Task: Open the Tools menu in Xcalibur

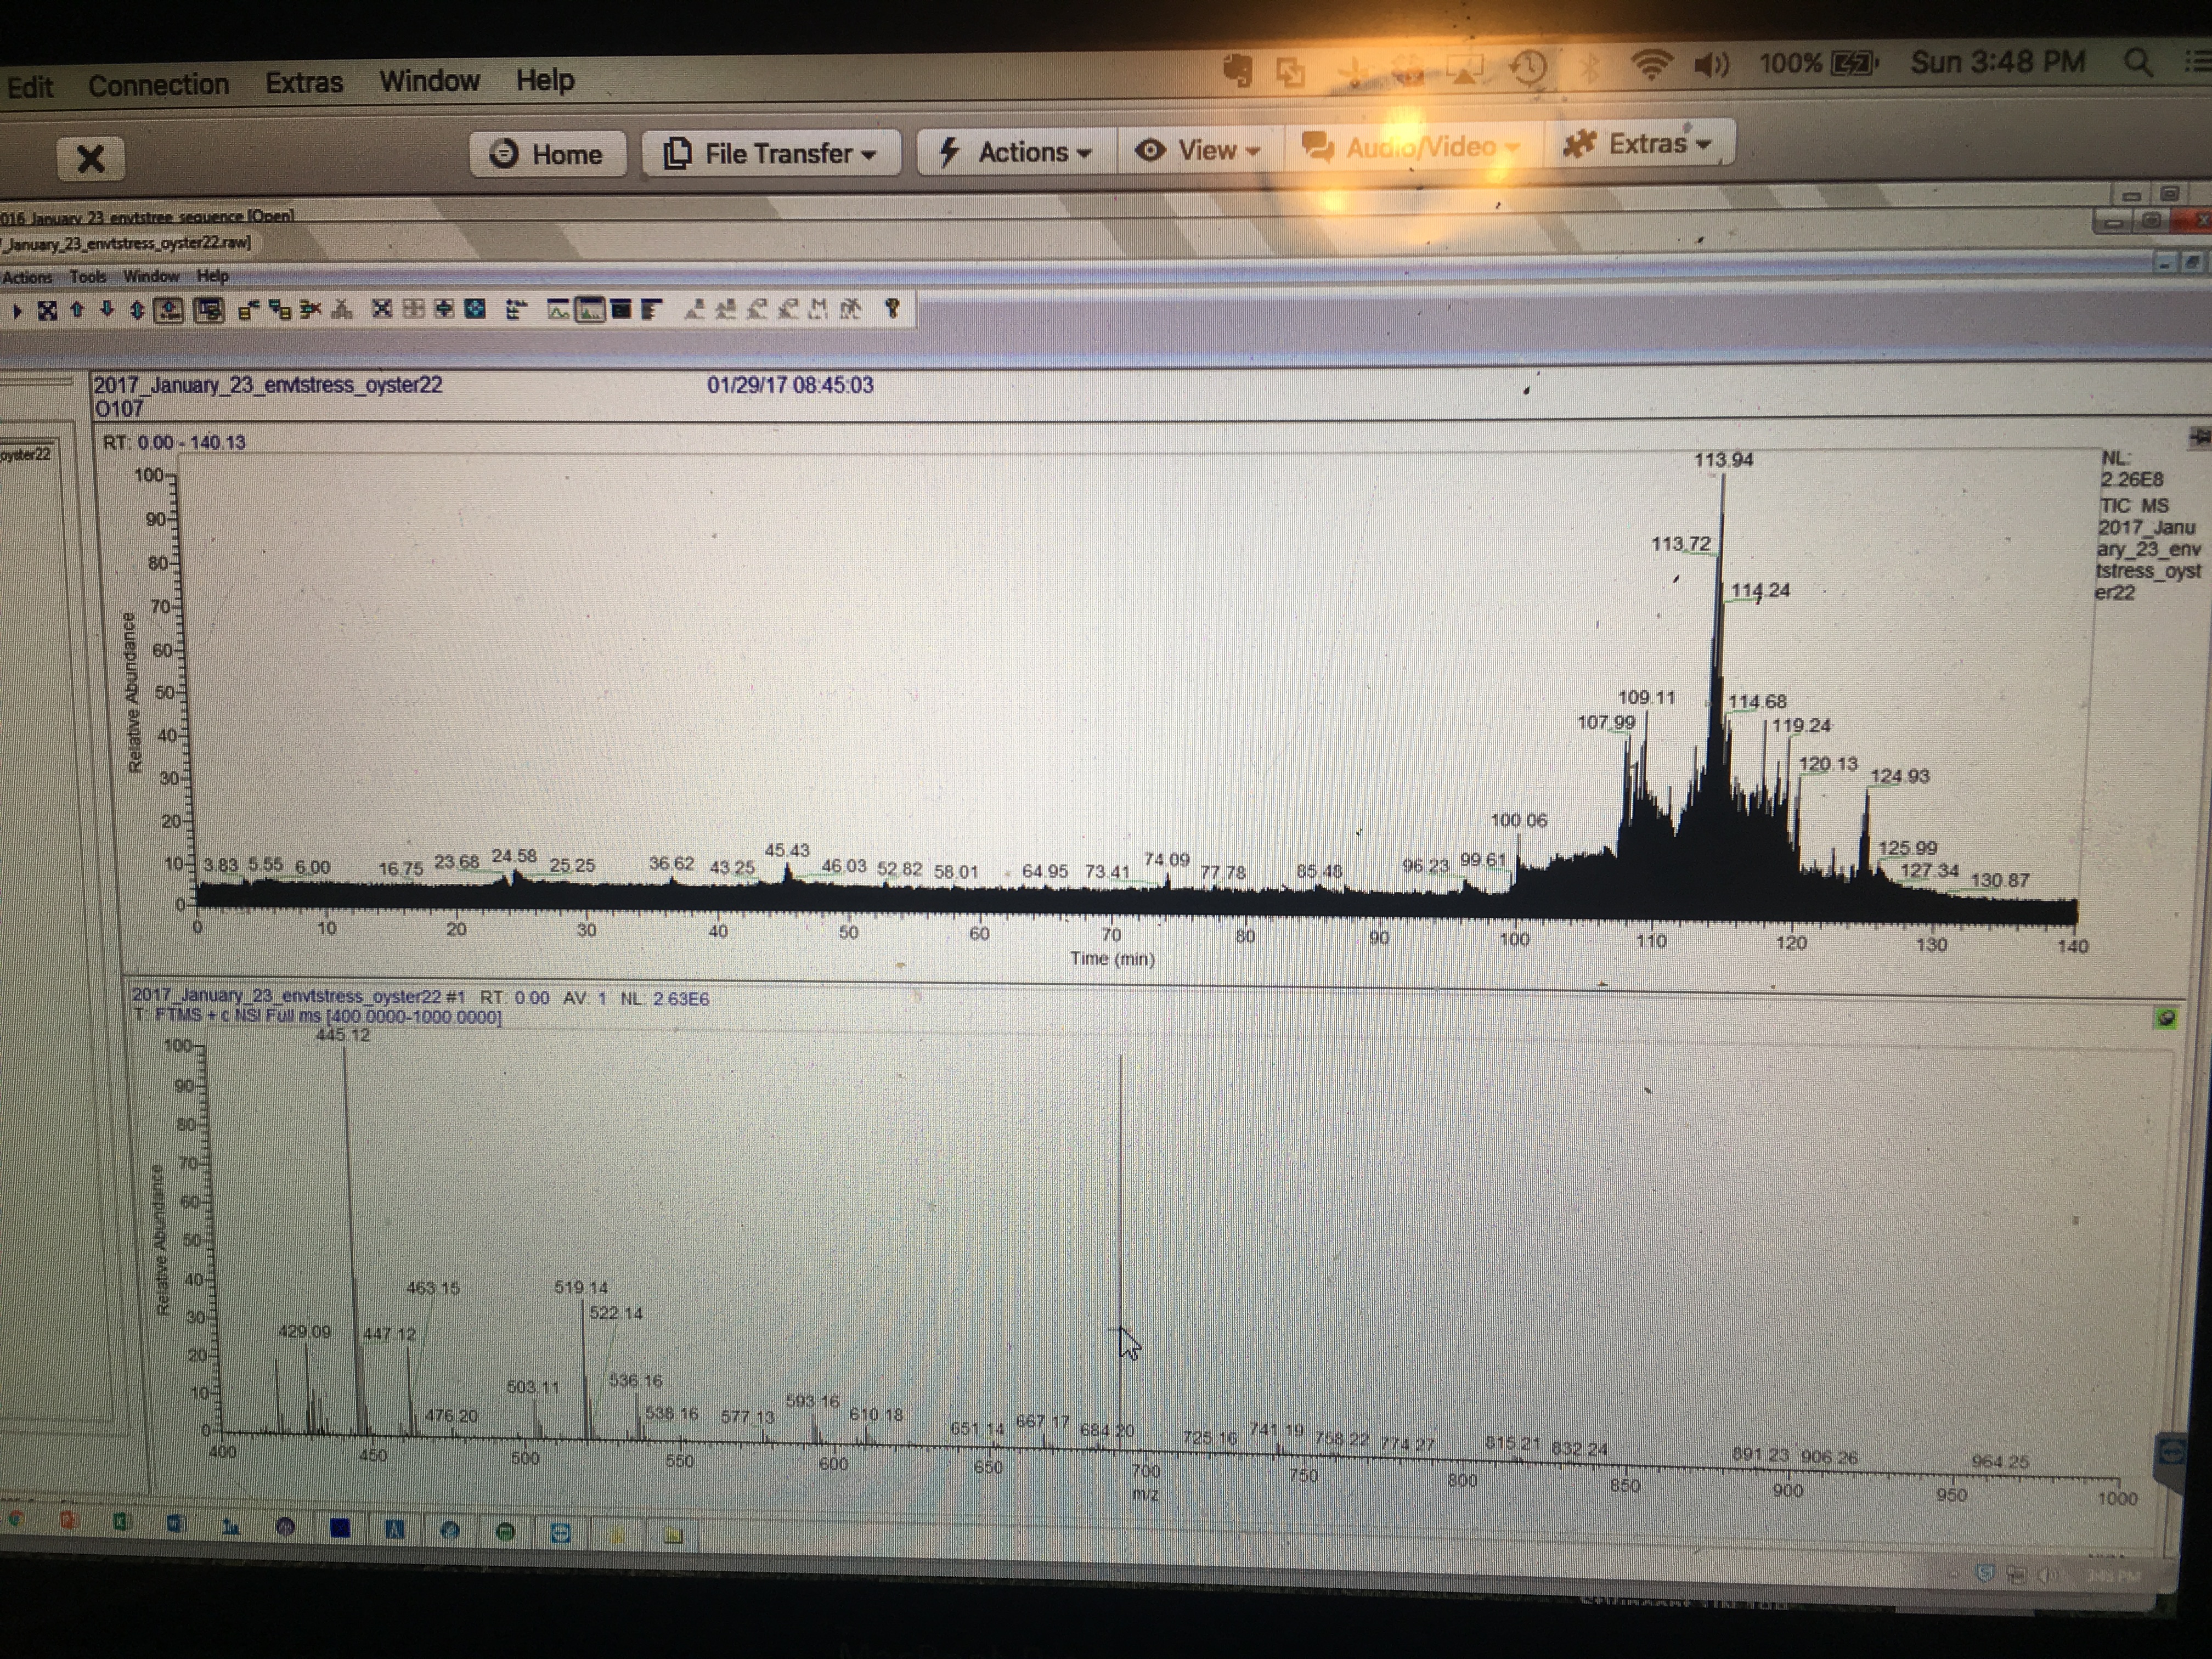Action: click(87, 276)
